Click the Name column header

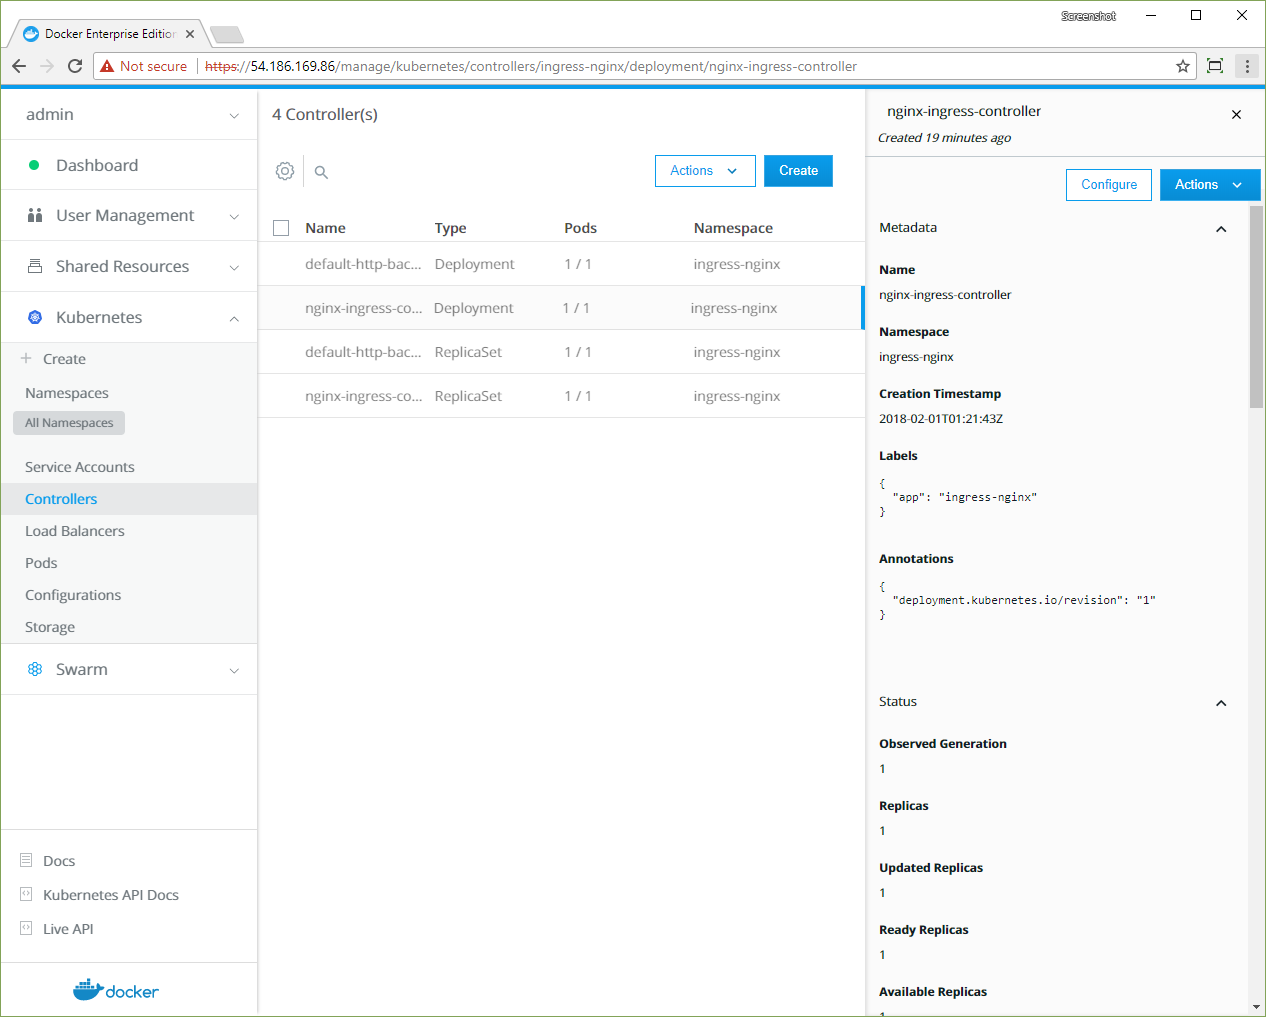(325, 228)
